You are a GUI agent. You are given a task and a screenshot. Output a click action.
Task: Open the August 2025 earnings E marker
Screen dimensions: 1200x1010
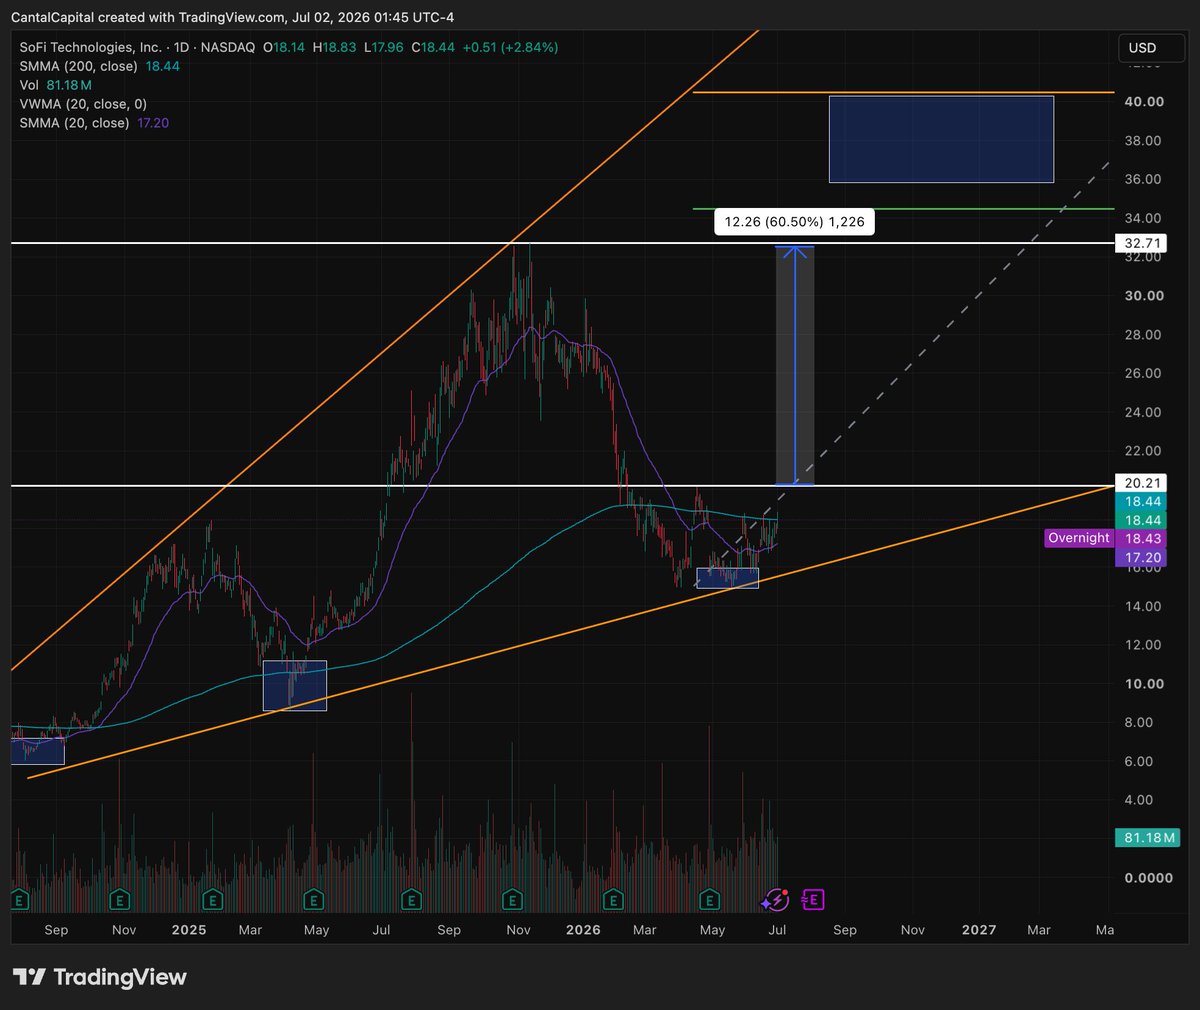click(410, 900)
